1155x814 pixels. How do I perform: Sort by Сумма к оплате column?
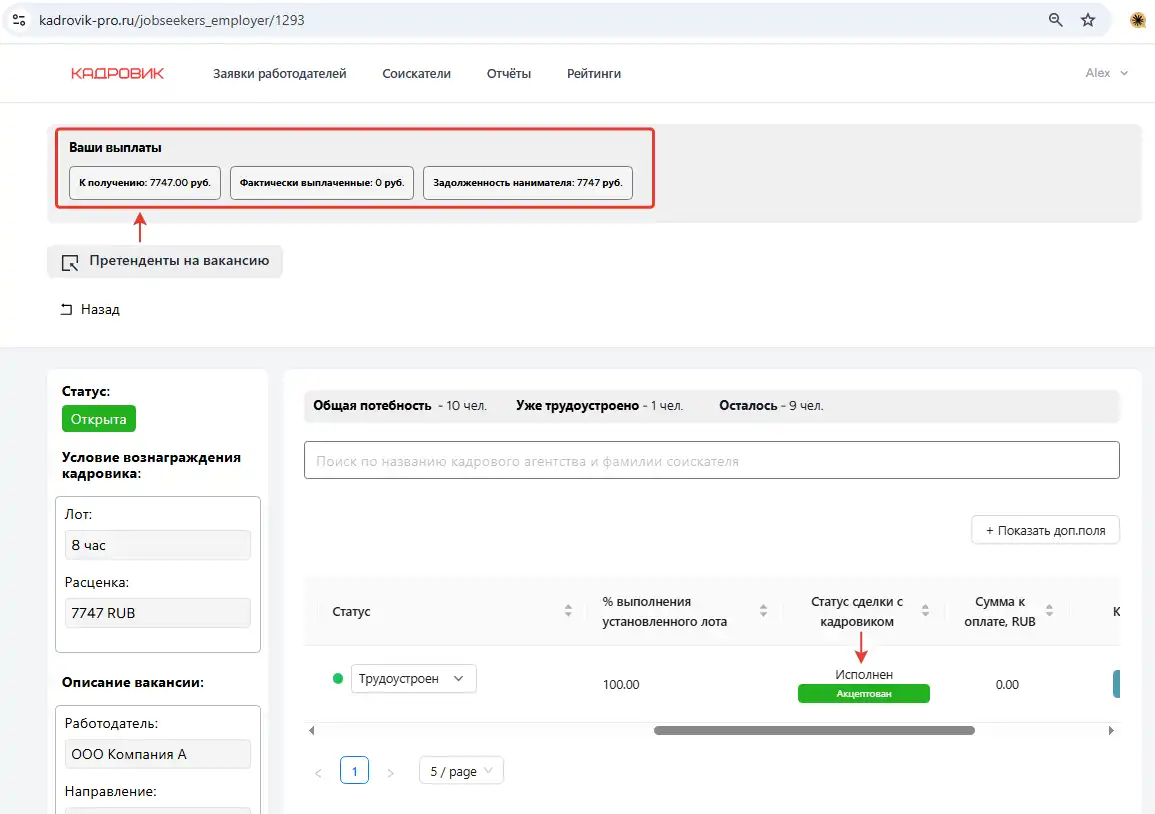[x=1050, y=611]
